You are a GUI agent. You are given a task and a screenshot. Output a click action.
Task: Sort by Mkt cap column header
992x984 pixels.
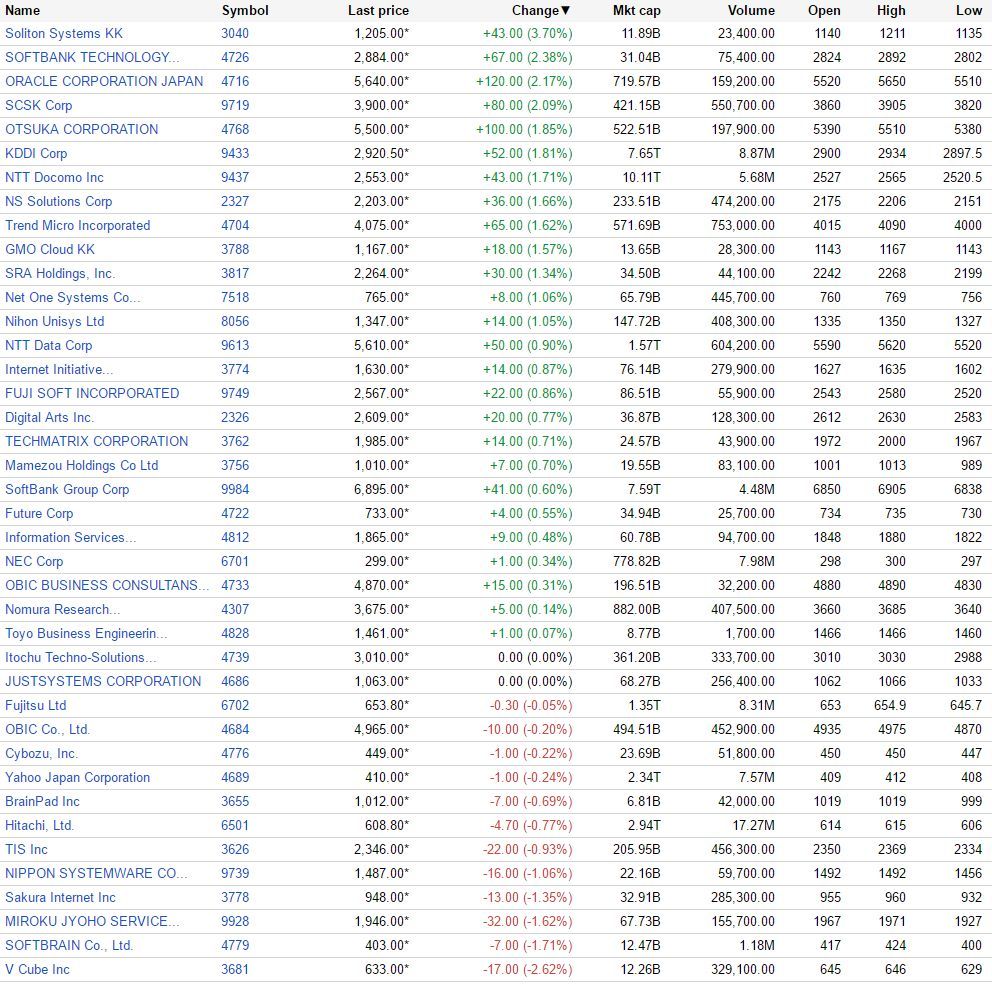(636, 10)
